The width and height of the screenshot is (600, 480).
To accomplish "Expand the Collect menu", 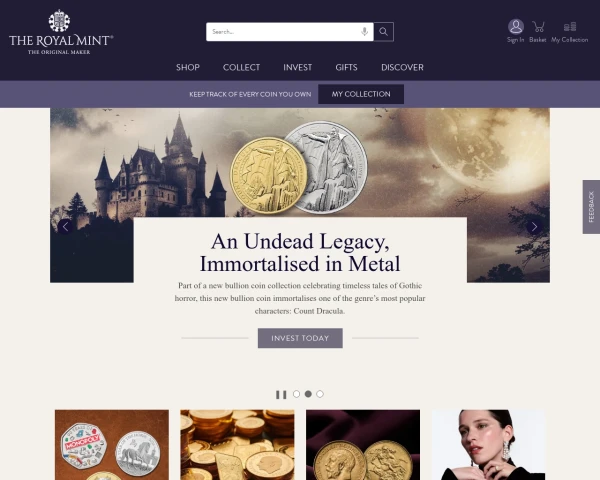I will tap(241, 67).
